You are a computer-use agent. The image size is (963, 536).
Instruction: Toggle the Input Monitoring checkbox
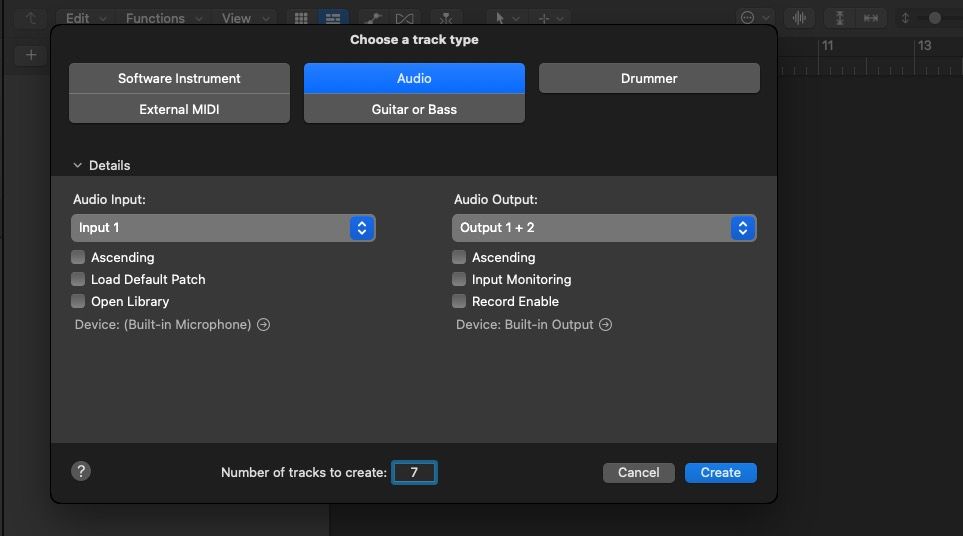coord(459,280)
